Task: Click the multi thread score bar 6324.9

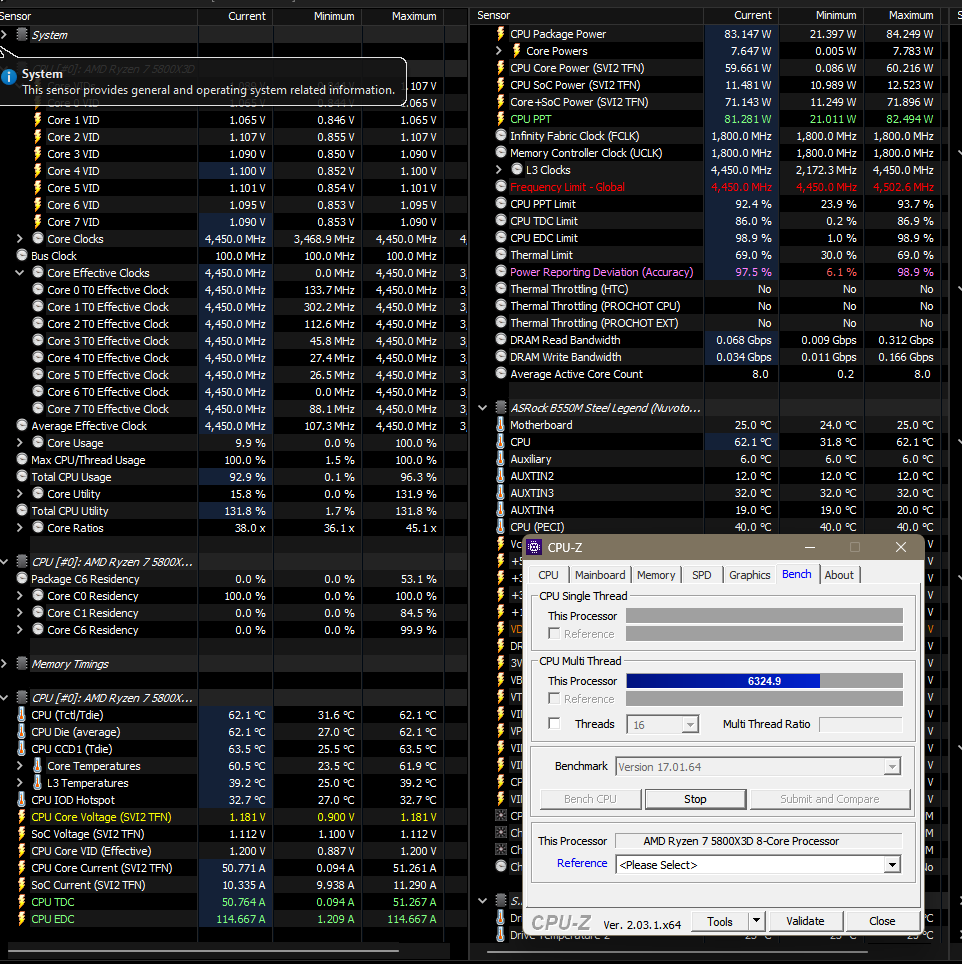Action: [x=764, y=681]
